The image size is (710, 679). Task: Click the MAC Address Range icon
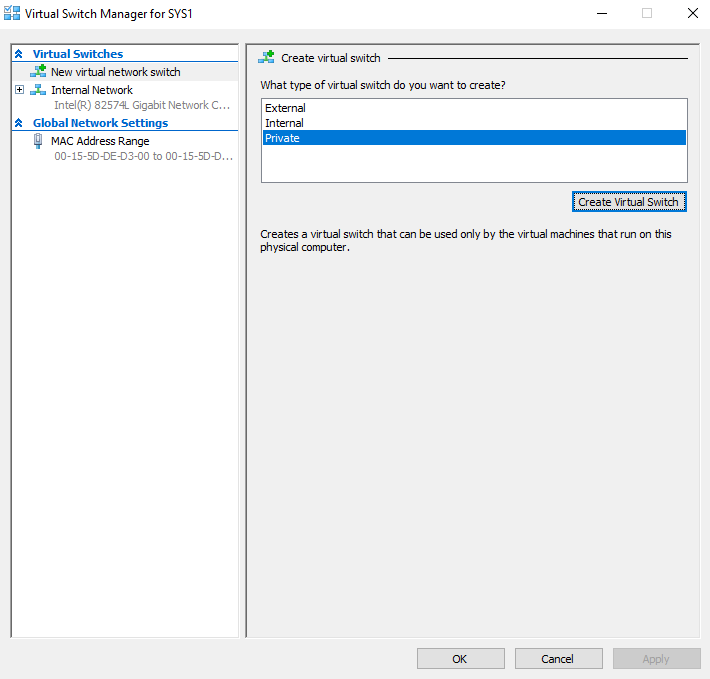pyautogui.click(x=38, y=141)
